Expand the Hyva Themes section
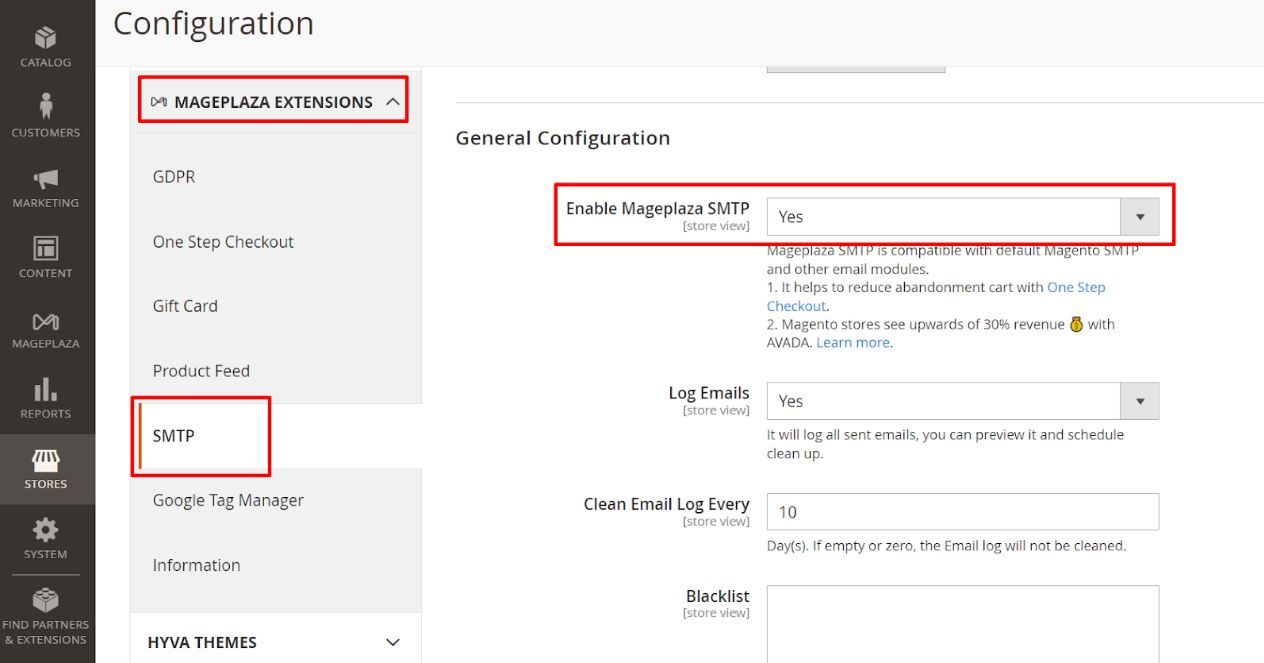This screenshot has width=1264, height=663. click(x=393, y=642)
